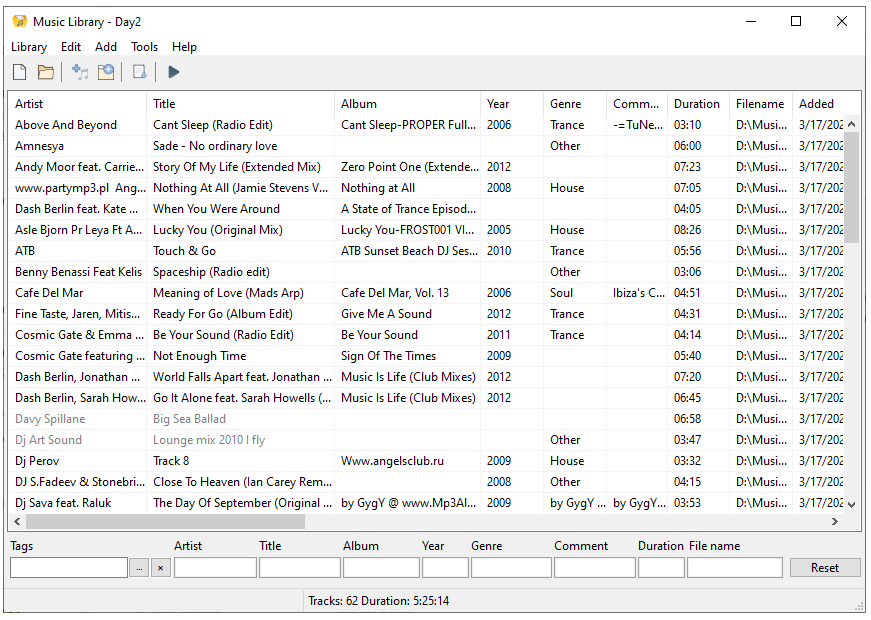Screen dimensions: 871x620
Task: Click the Reset filters button
Action: (824, 568)
